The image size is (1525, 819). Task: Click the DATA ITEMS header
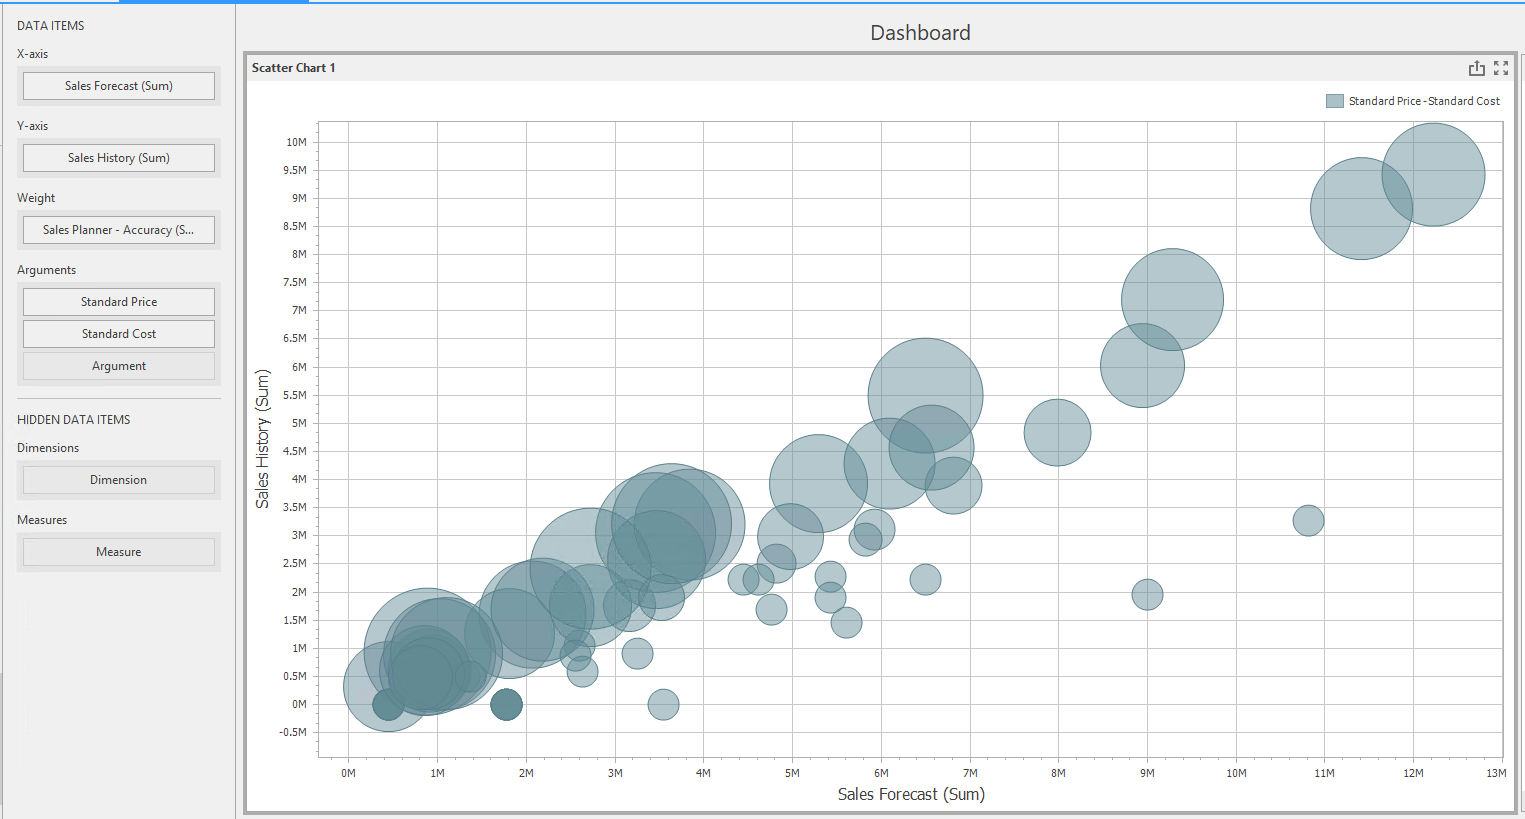click(x=51, y=26)
